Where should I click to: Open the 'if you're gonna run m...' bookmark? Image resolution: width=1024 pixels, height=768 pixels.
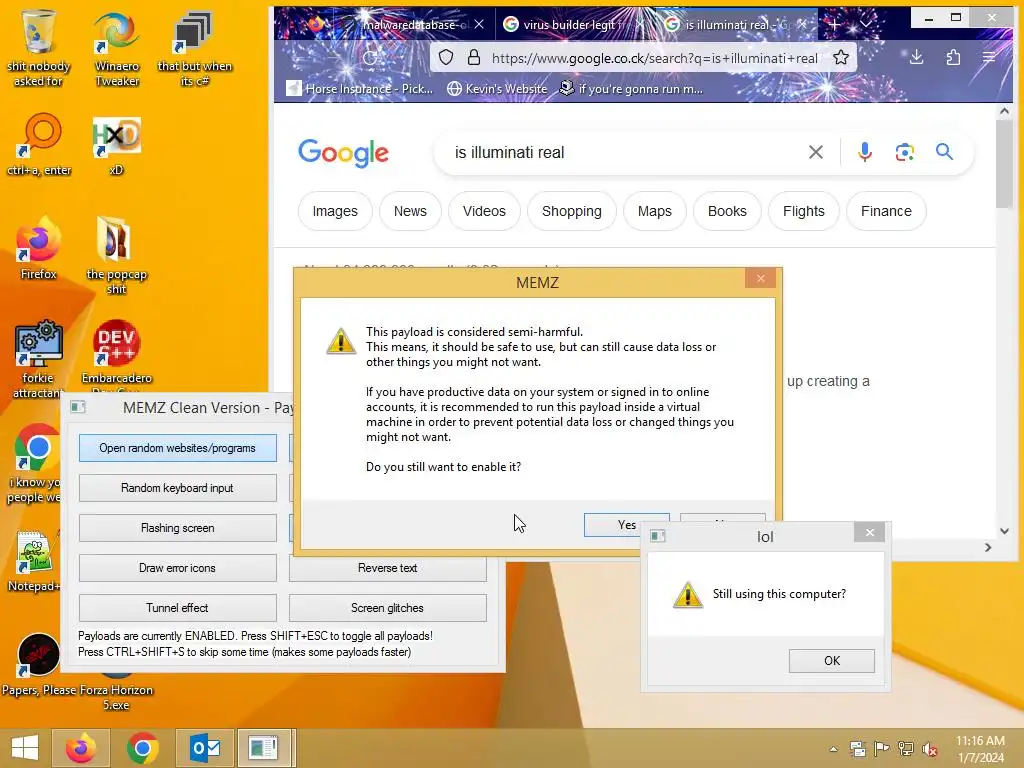632,88
